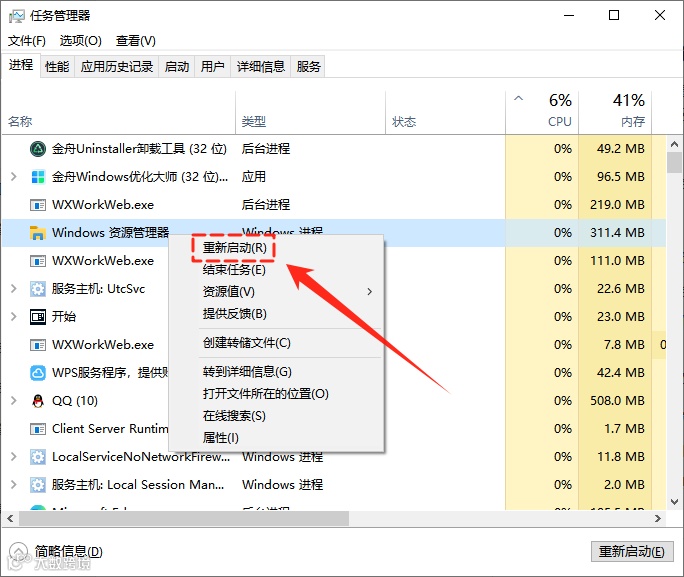Expand 服务主机: Local Session Manager group
The image size is (684, 577).
(x=14, y=485)
